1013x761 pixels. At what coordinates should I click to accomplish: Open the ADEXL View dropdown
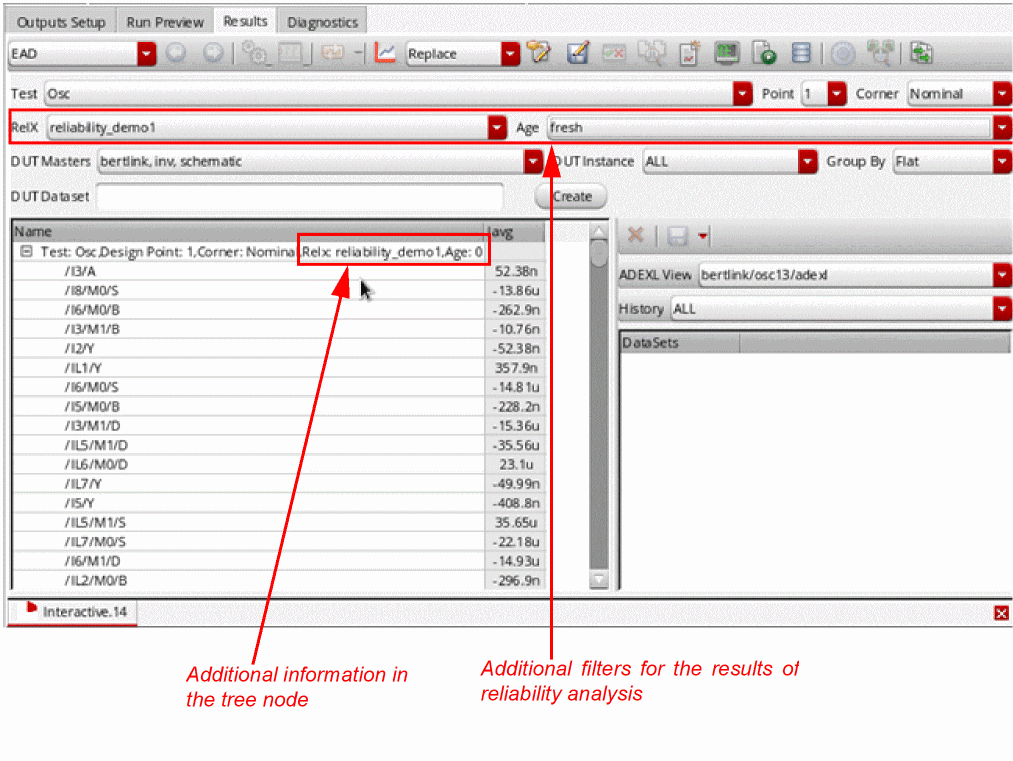click(1002, 275)
